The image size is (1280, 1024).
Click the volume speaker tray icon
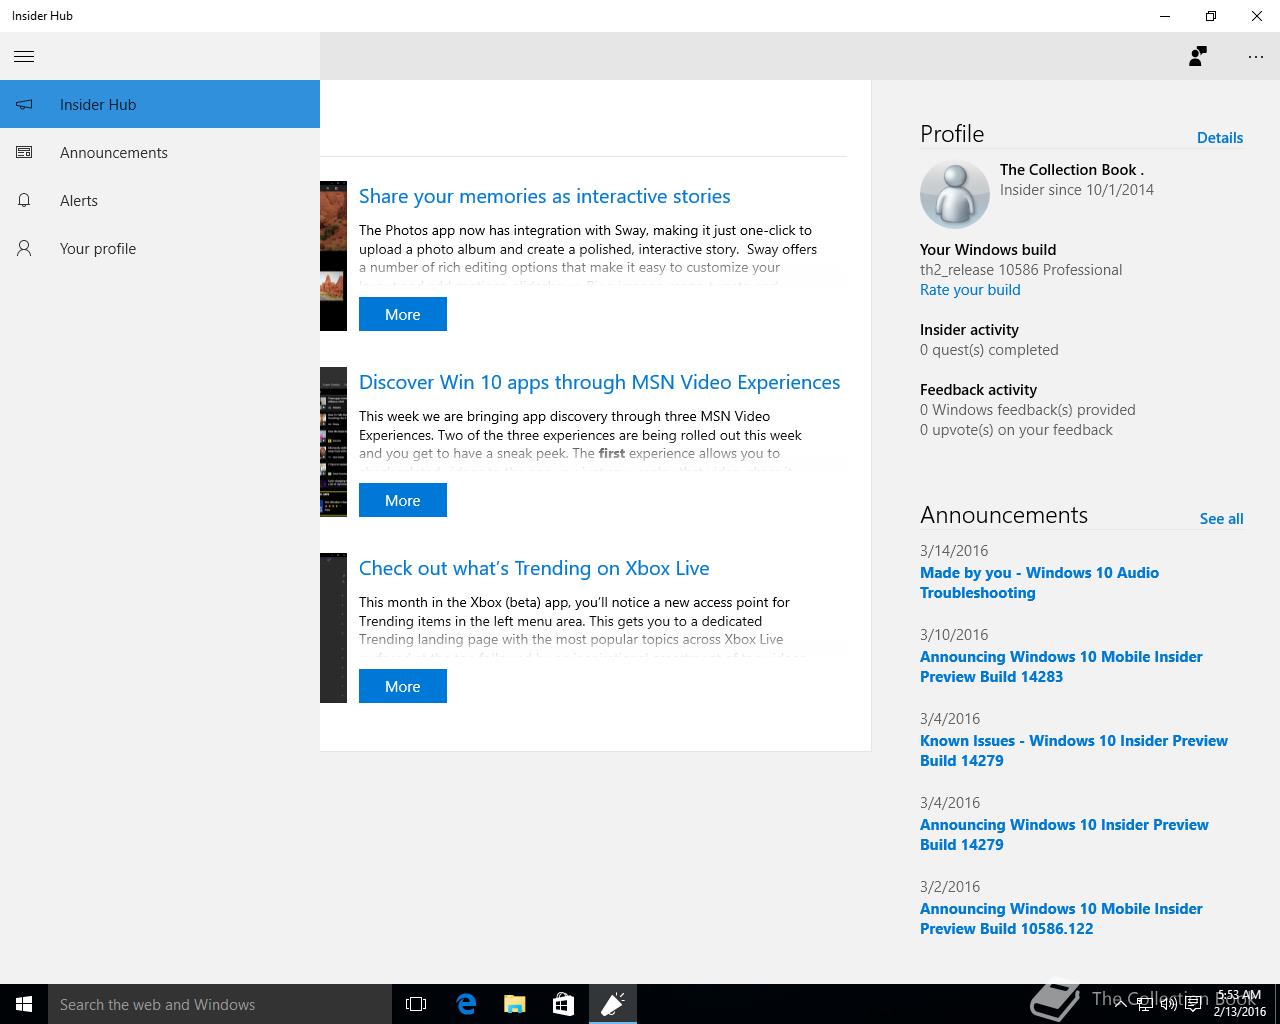pos(1168,1004)
